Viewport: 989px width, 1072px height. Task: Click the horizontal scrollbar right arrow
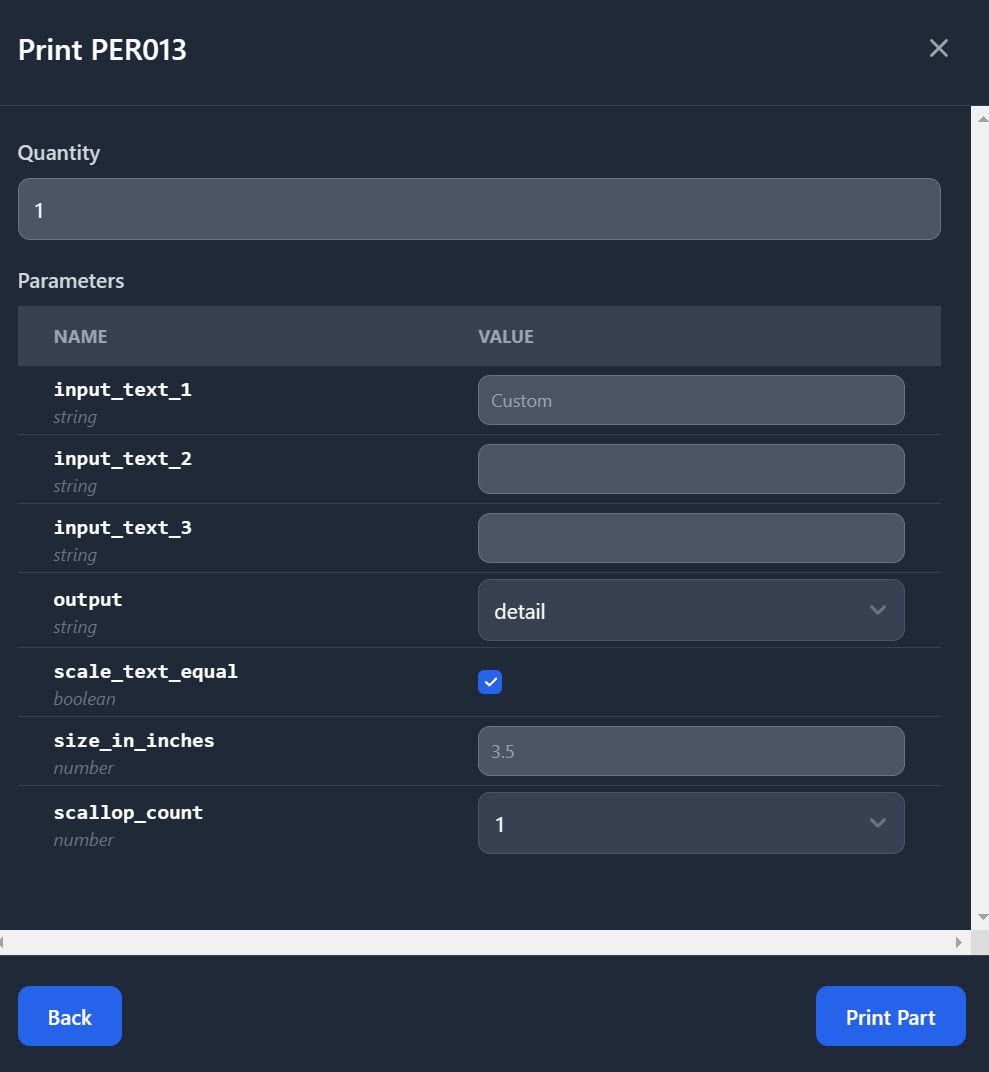(x=958, y=943)
